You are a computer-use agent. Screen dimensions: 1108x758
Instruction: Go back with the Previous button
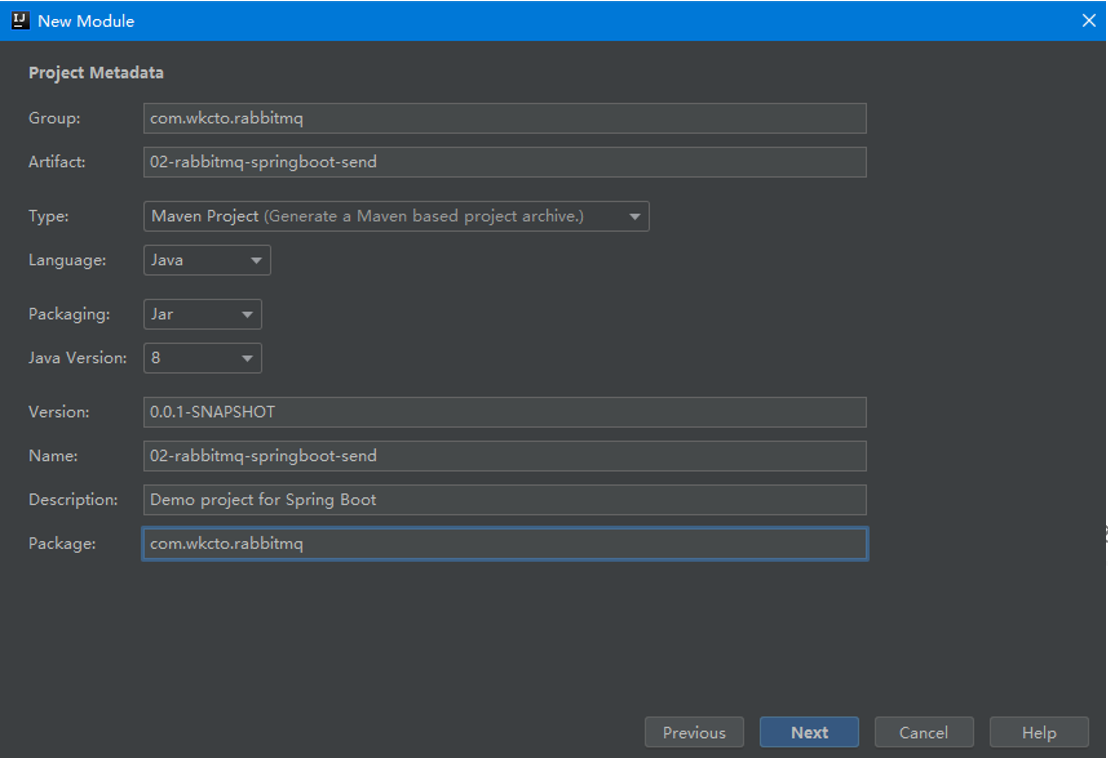click(x=694, y=733)
